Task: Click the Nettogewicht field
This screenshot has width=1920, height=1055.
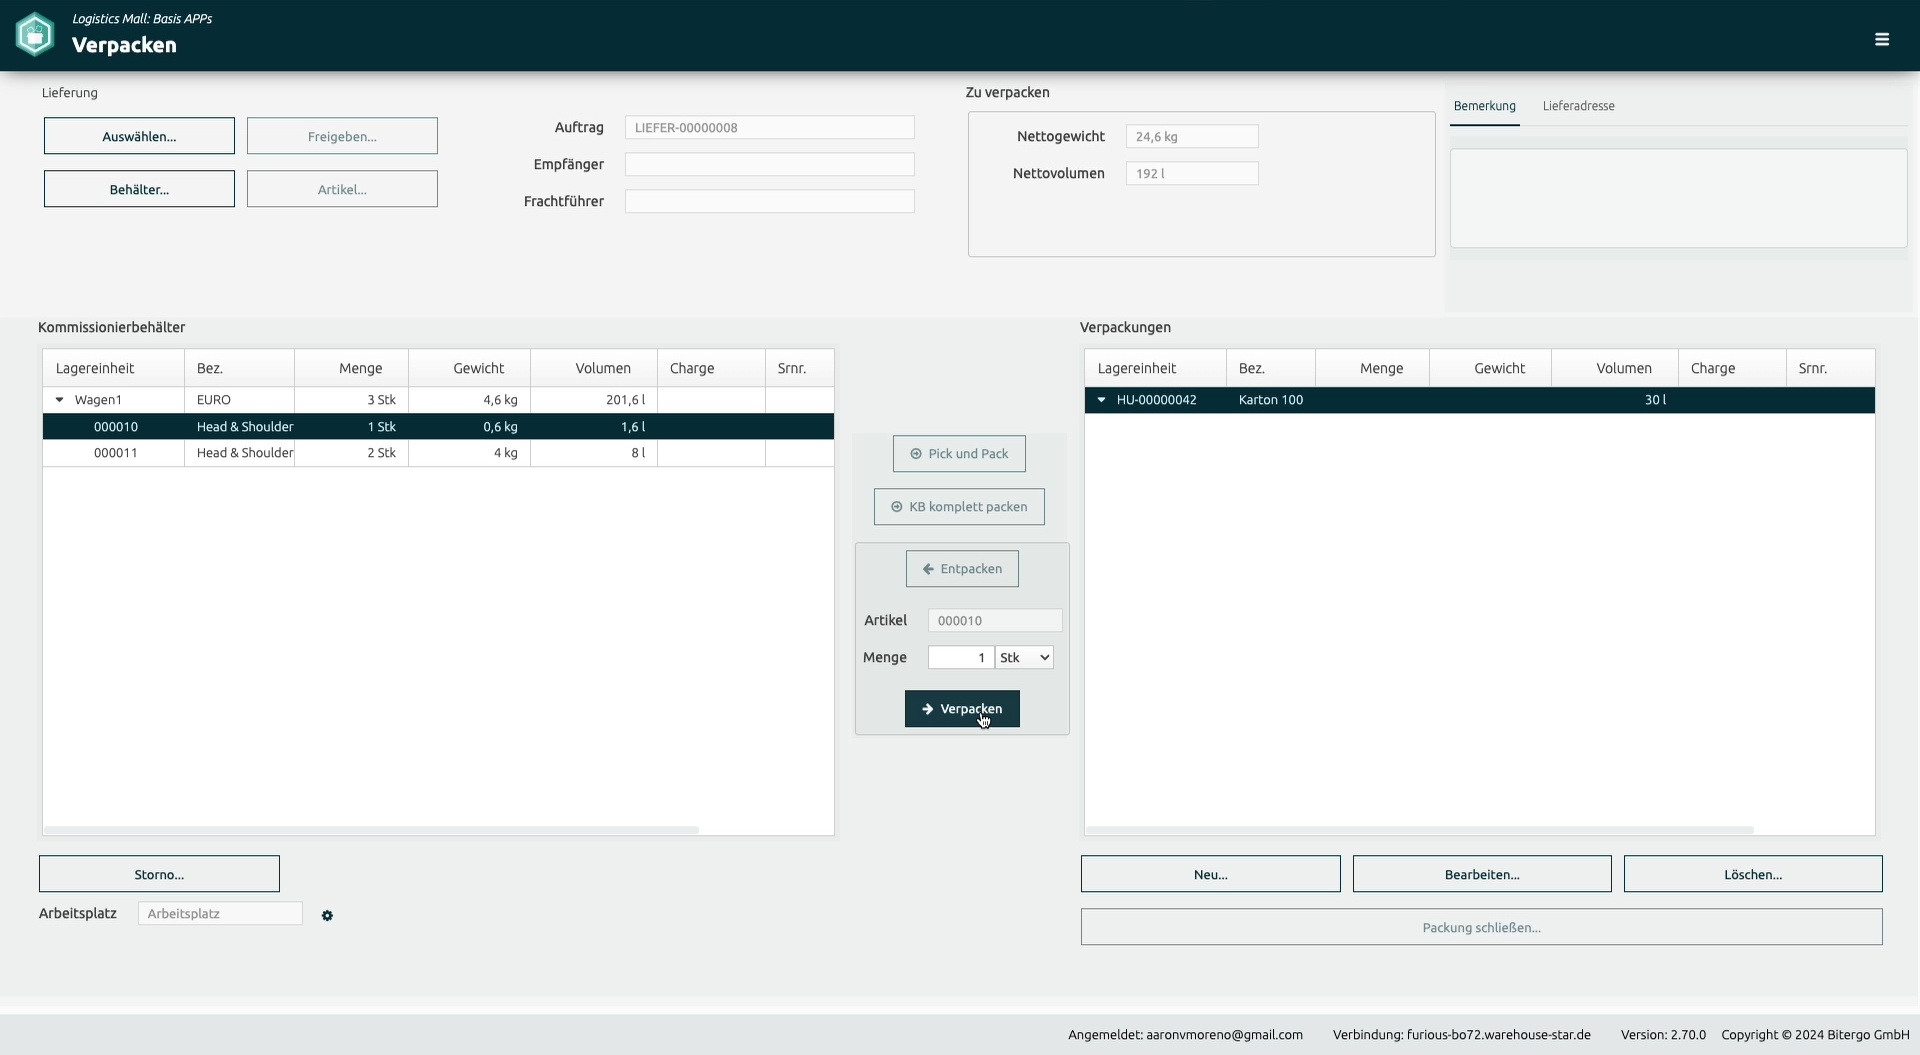Action: pos(1192,136)
